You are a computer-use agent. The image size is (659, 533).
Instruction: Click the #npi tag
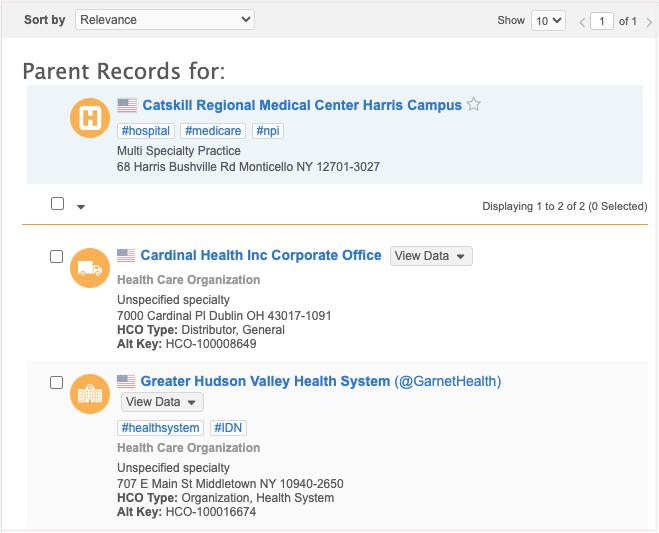click(x=268, y=131)
